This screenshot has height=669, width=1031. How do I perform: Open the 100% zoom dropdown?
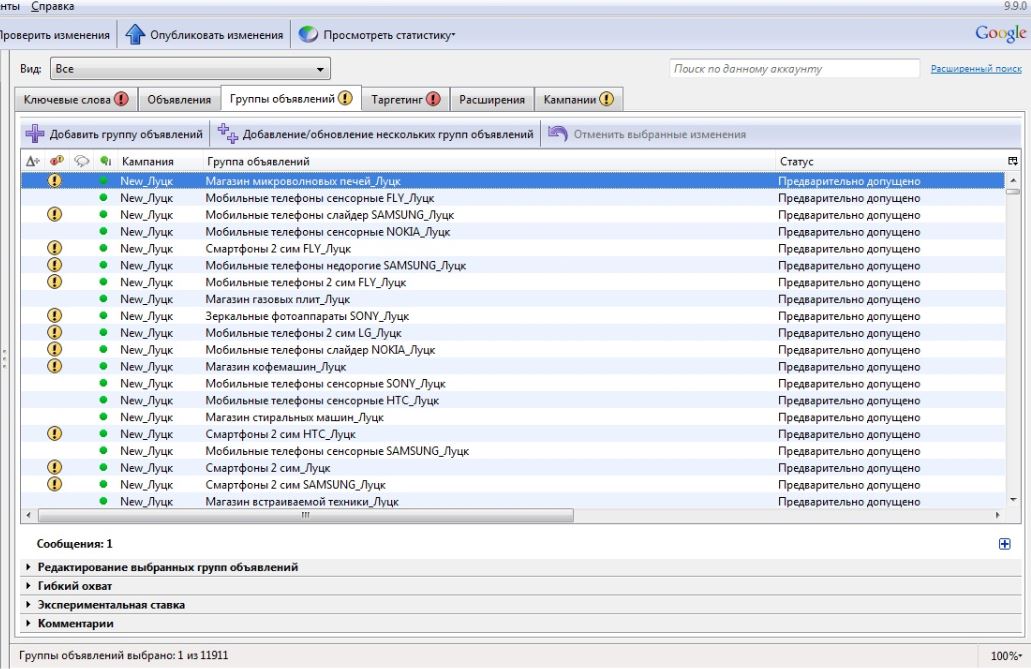pos(1006,656)
